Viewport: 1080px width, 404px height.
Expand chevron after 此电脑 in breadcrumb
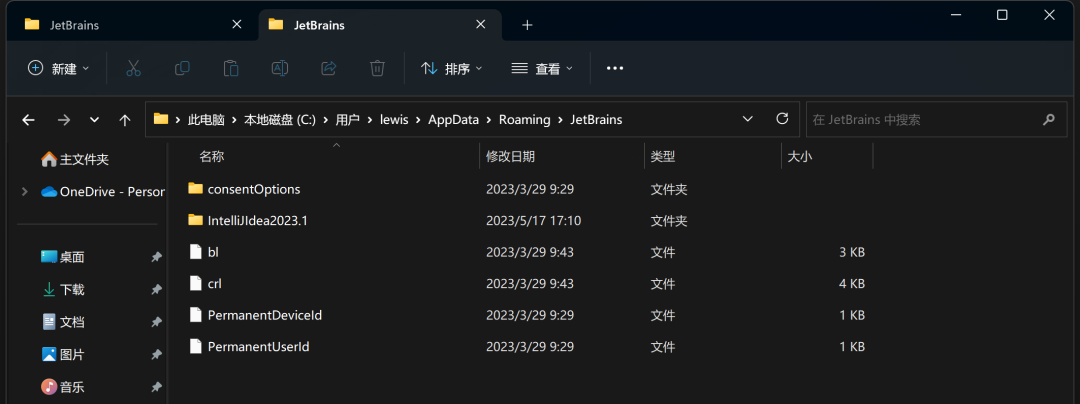235,120
